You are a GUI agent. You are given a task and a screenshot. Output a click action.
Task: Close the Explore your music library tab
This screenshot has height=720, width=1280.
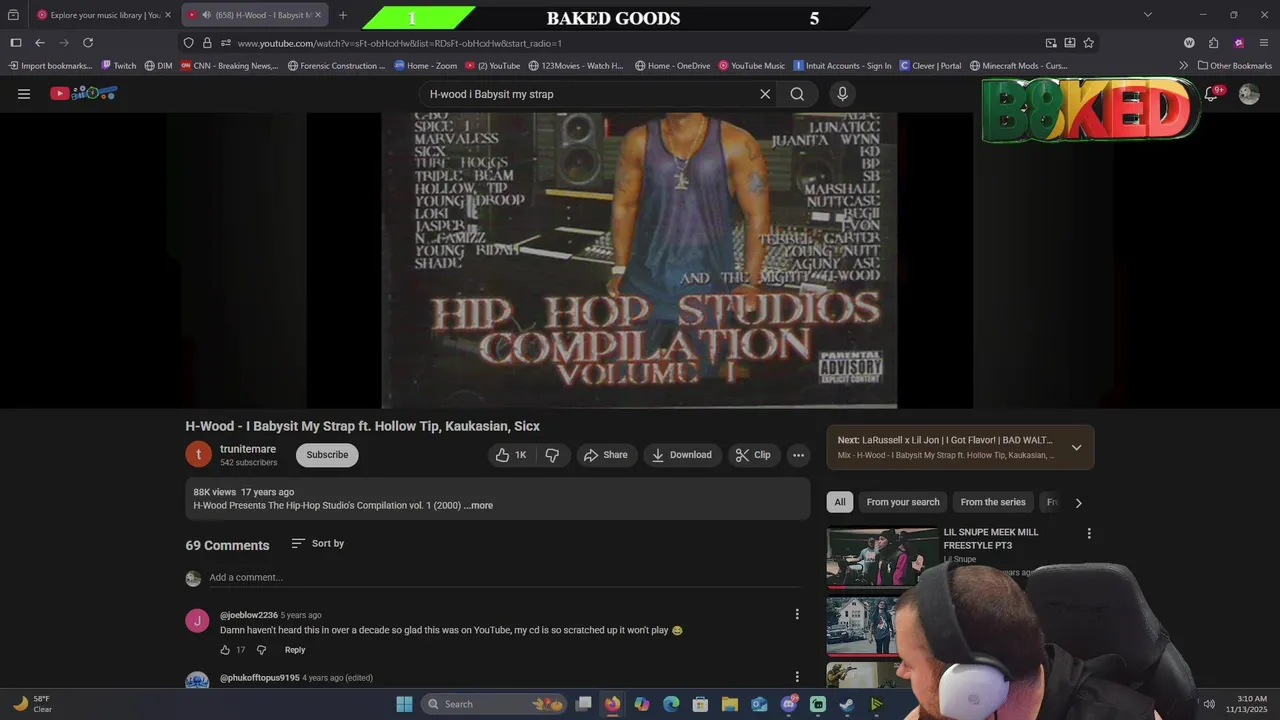point(168,15)
